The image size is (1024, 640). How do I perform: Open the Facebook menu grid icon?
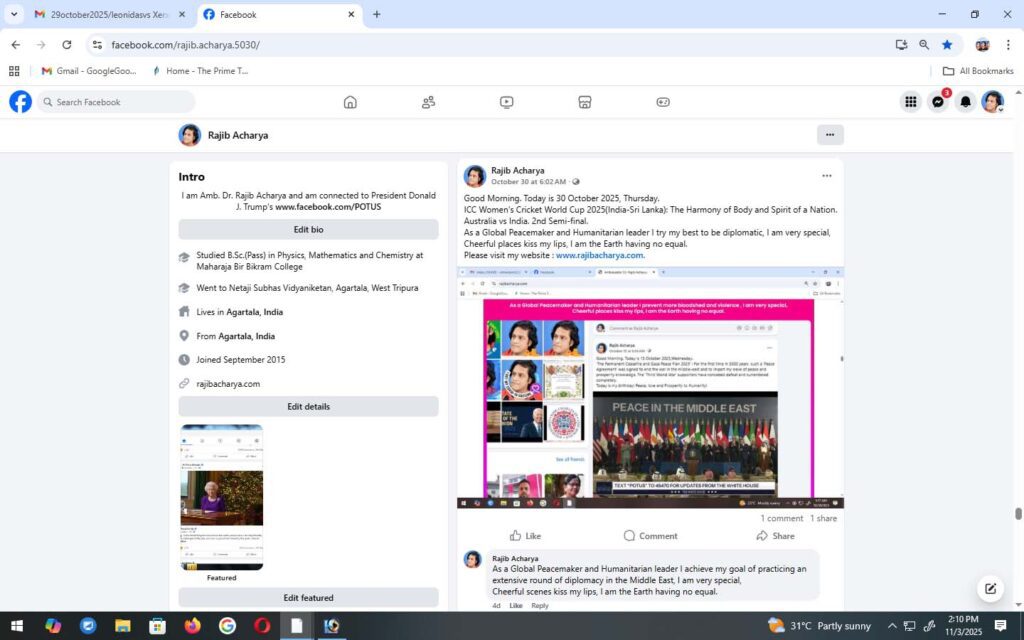(911, 102)
